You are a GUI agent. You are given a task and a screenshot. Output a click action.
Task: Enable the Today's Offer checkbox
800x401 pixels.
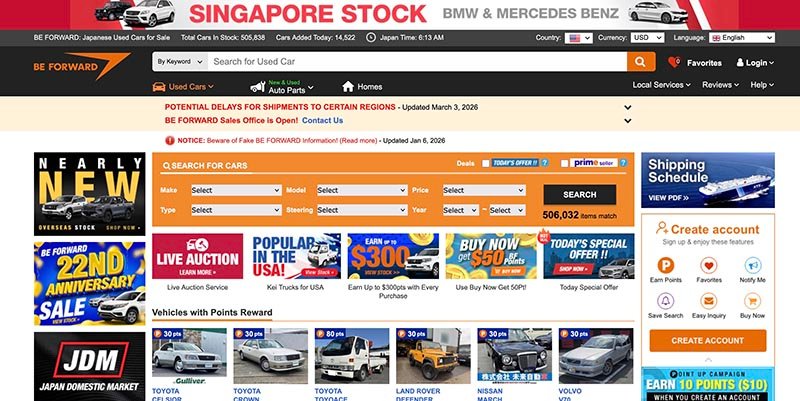pyautogui.click(x=486, y=163)
